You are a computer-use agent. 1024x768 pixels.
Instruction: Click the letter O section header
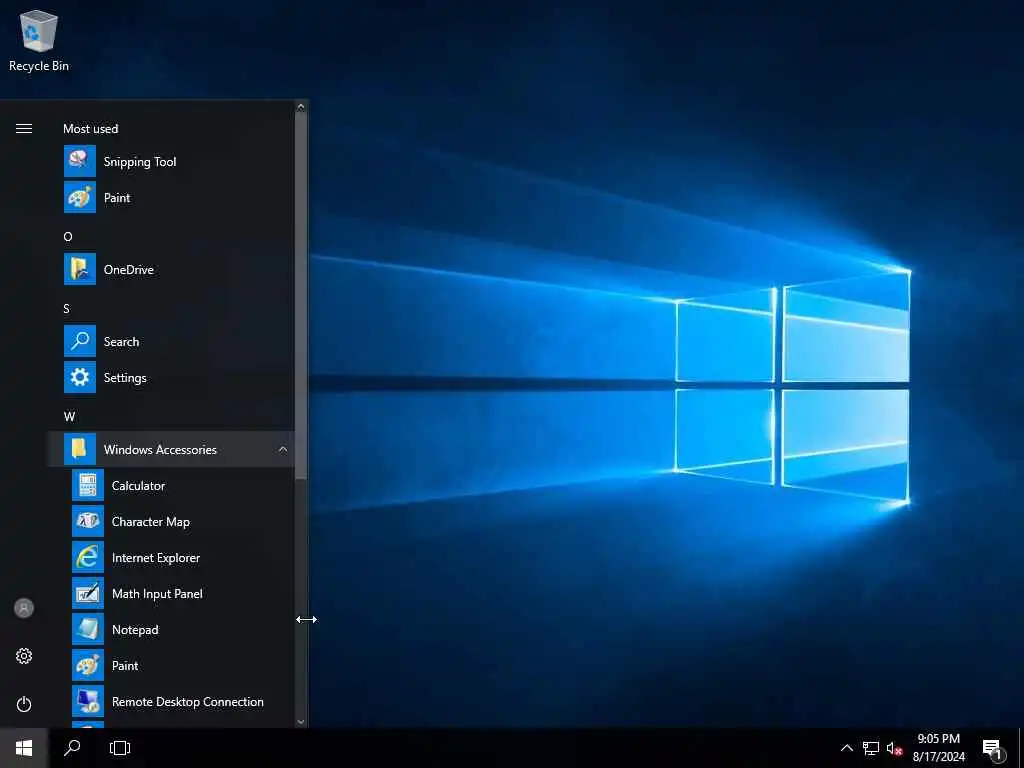click(x=68, y=236)
